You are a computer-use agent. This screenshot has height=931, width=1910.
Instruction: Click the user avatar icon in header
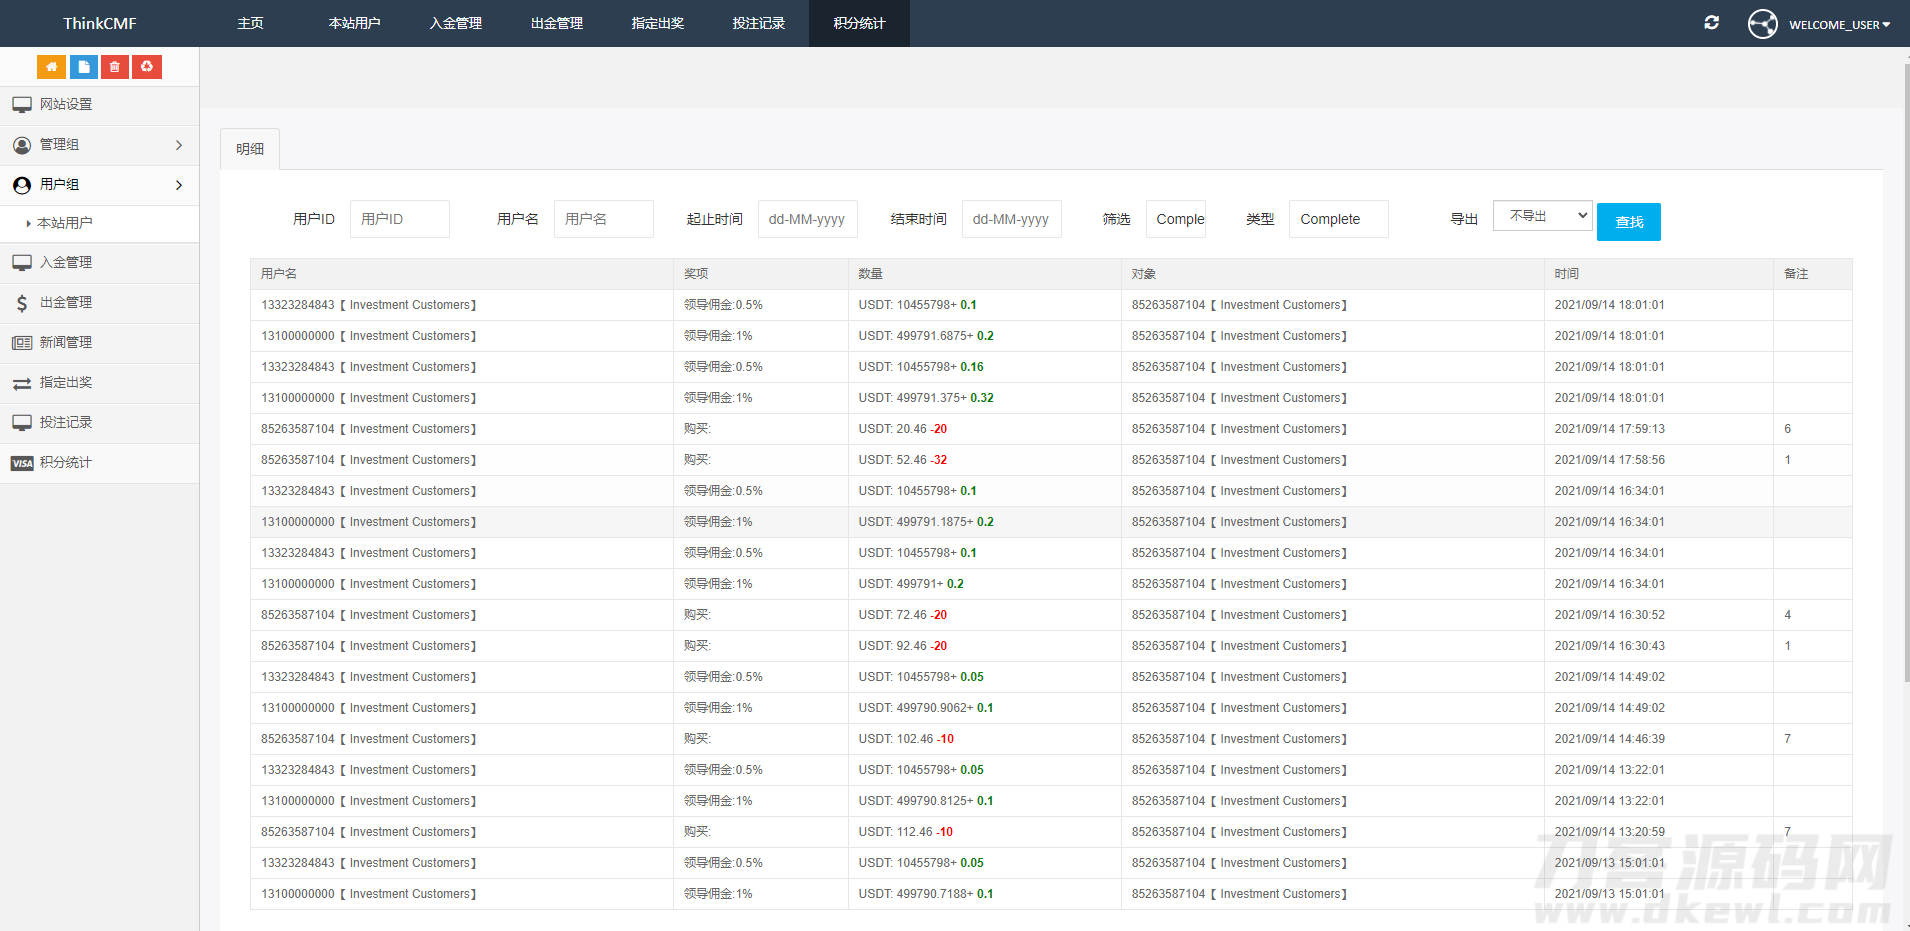point(1762,24)
